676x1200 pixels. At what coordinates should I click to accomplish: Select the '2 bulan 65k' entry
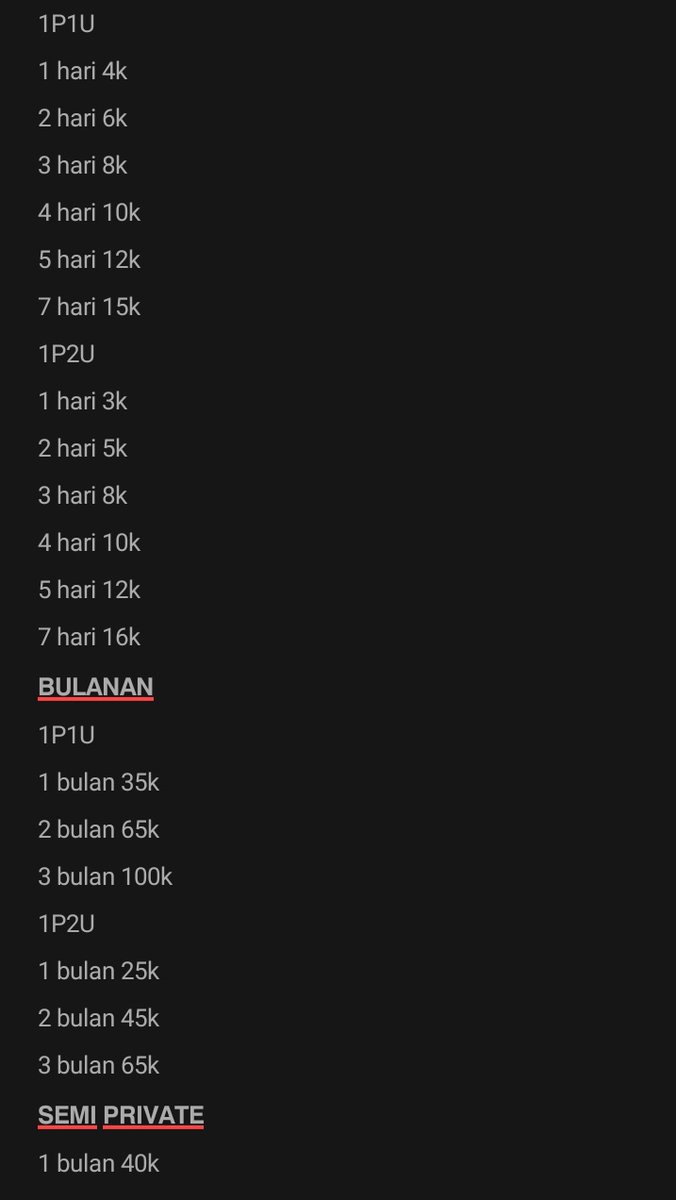99,829
